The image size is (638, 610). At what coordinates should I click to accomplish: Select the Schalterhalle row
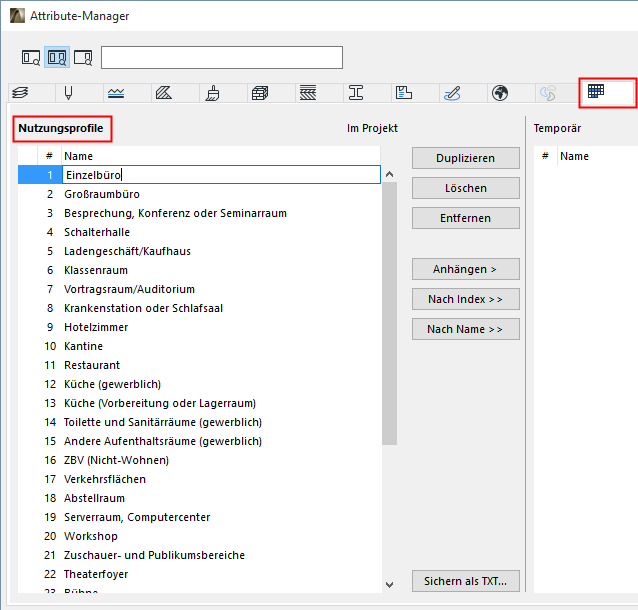[x=199, y=232]
